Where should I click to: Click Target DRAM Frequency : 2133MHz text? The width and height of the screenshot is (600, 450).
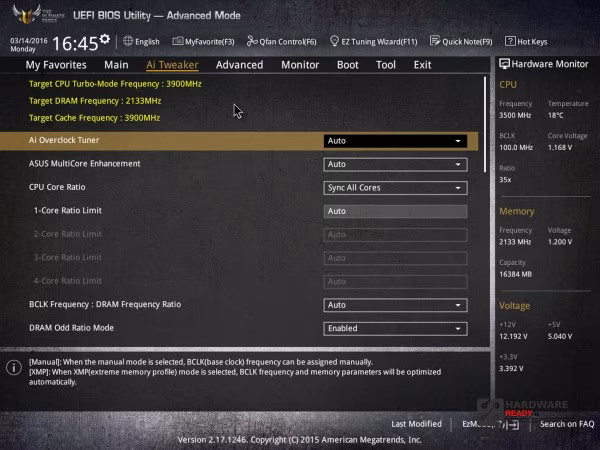click(95, 101)
